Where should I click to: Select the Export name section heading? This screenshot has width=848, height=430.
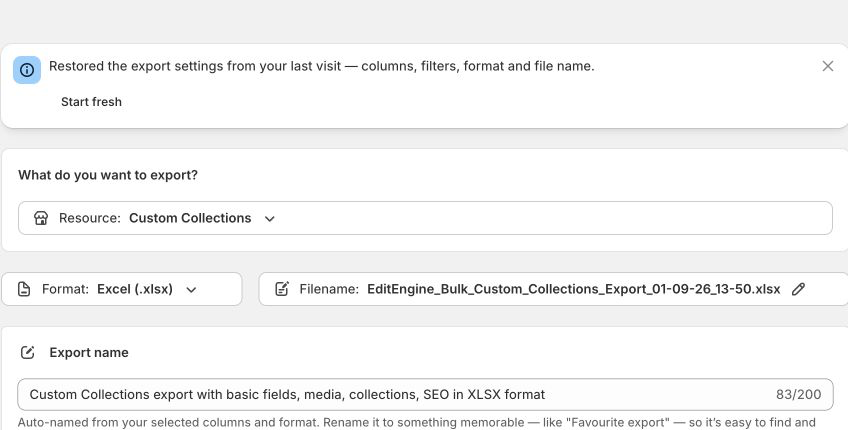[89, 353]
